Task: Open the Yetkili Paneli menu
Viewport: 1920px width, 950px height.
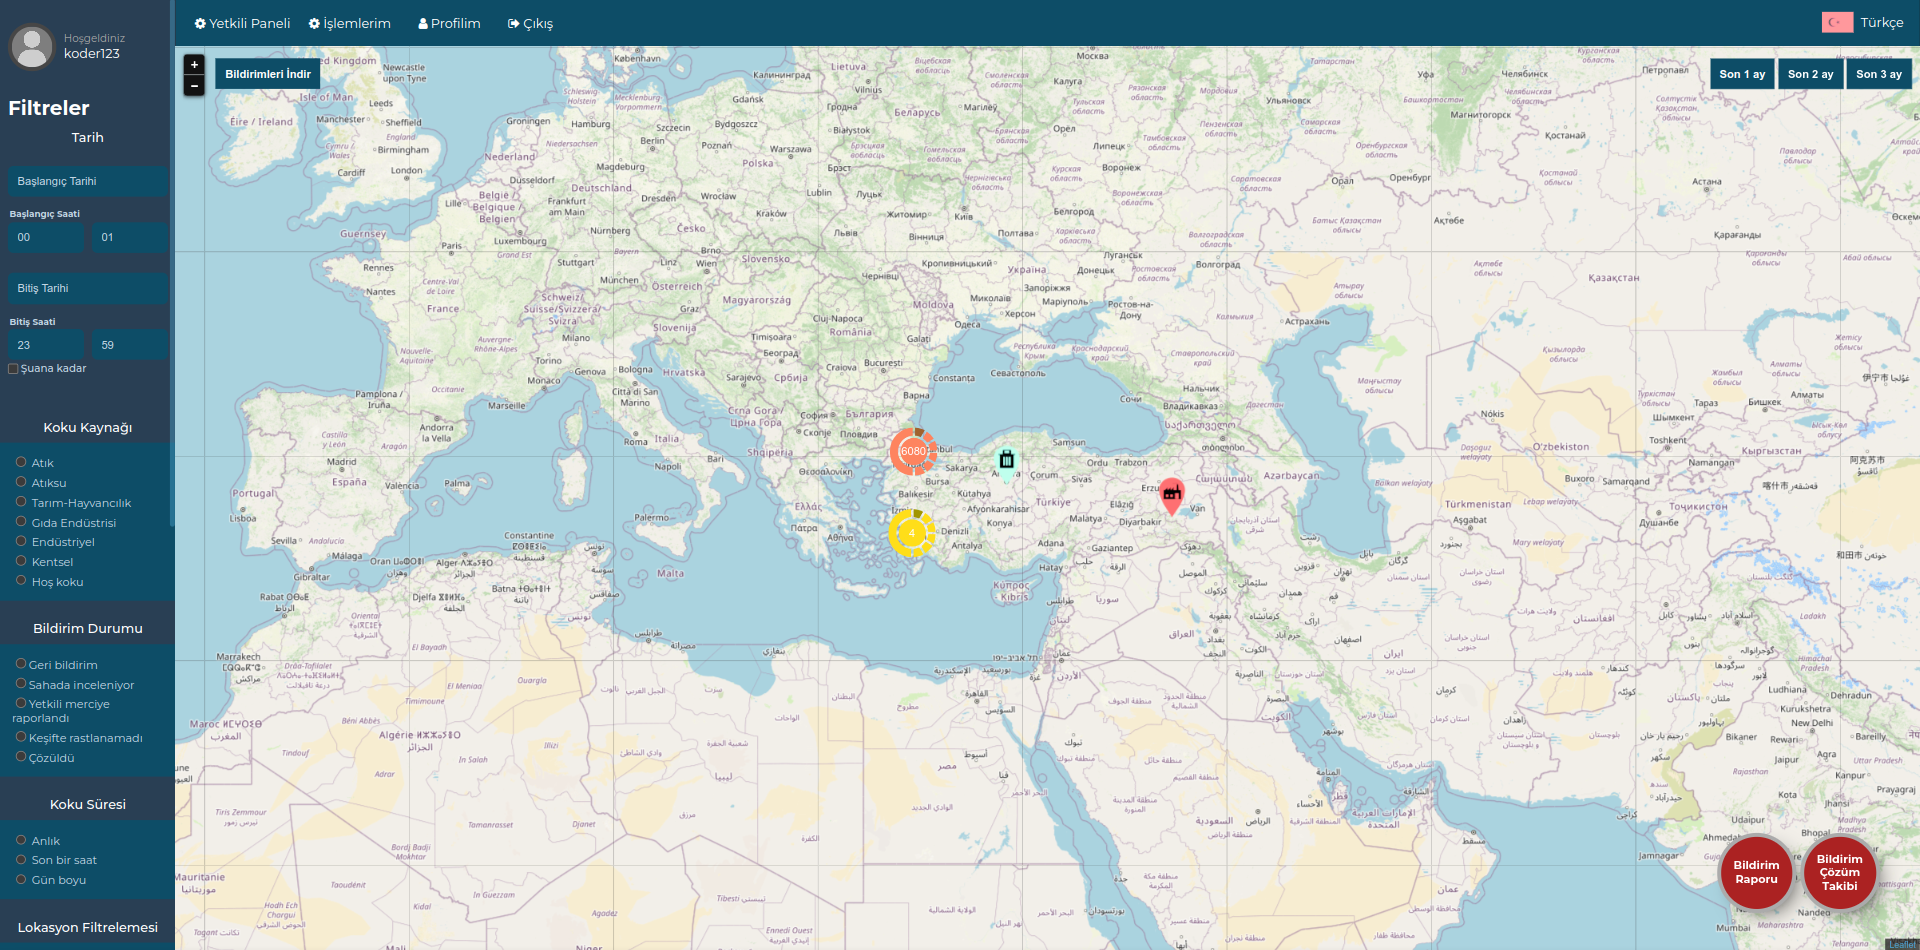Action: (242, 23)
